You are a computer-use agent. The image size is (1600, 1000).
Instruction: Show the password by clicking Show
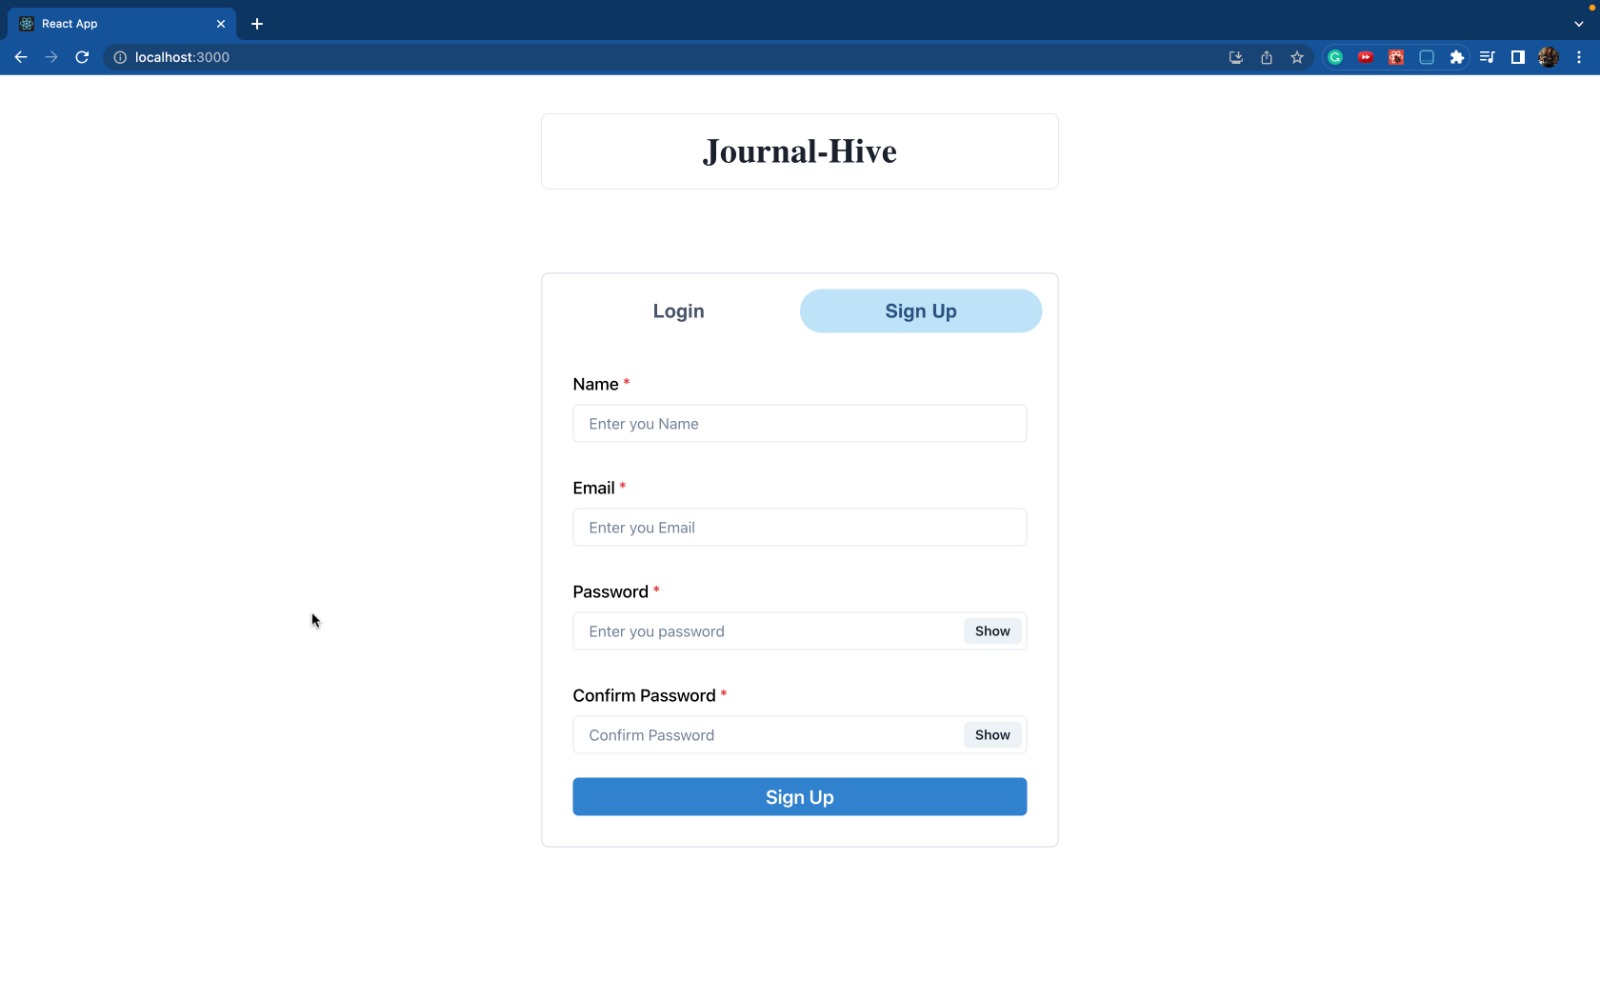coord(991,631)
